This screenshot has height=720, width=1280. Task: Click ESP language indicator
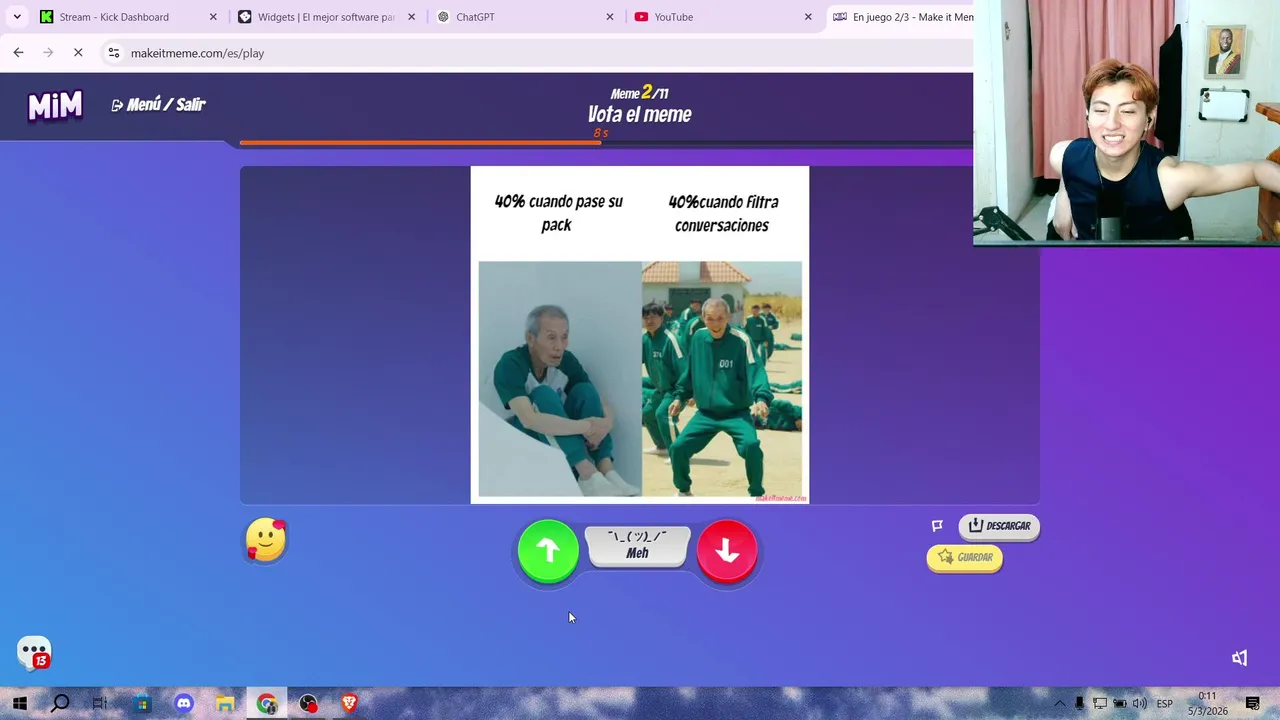(x=1164, y=704)
